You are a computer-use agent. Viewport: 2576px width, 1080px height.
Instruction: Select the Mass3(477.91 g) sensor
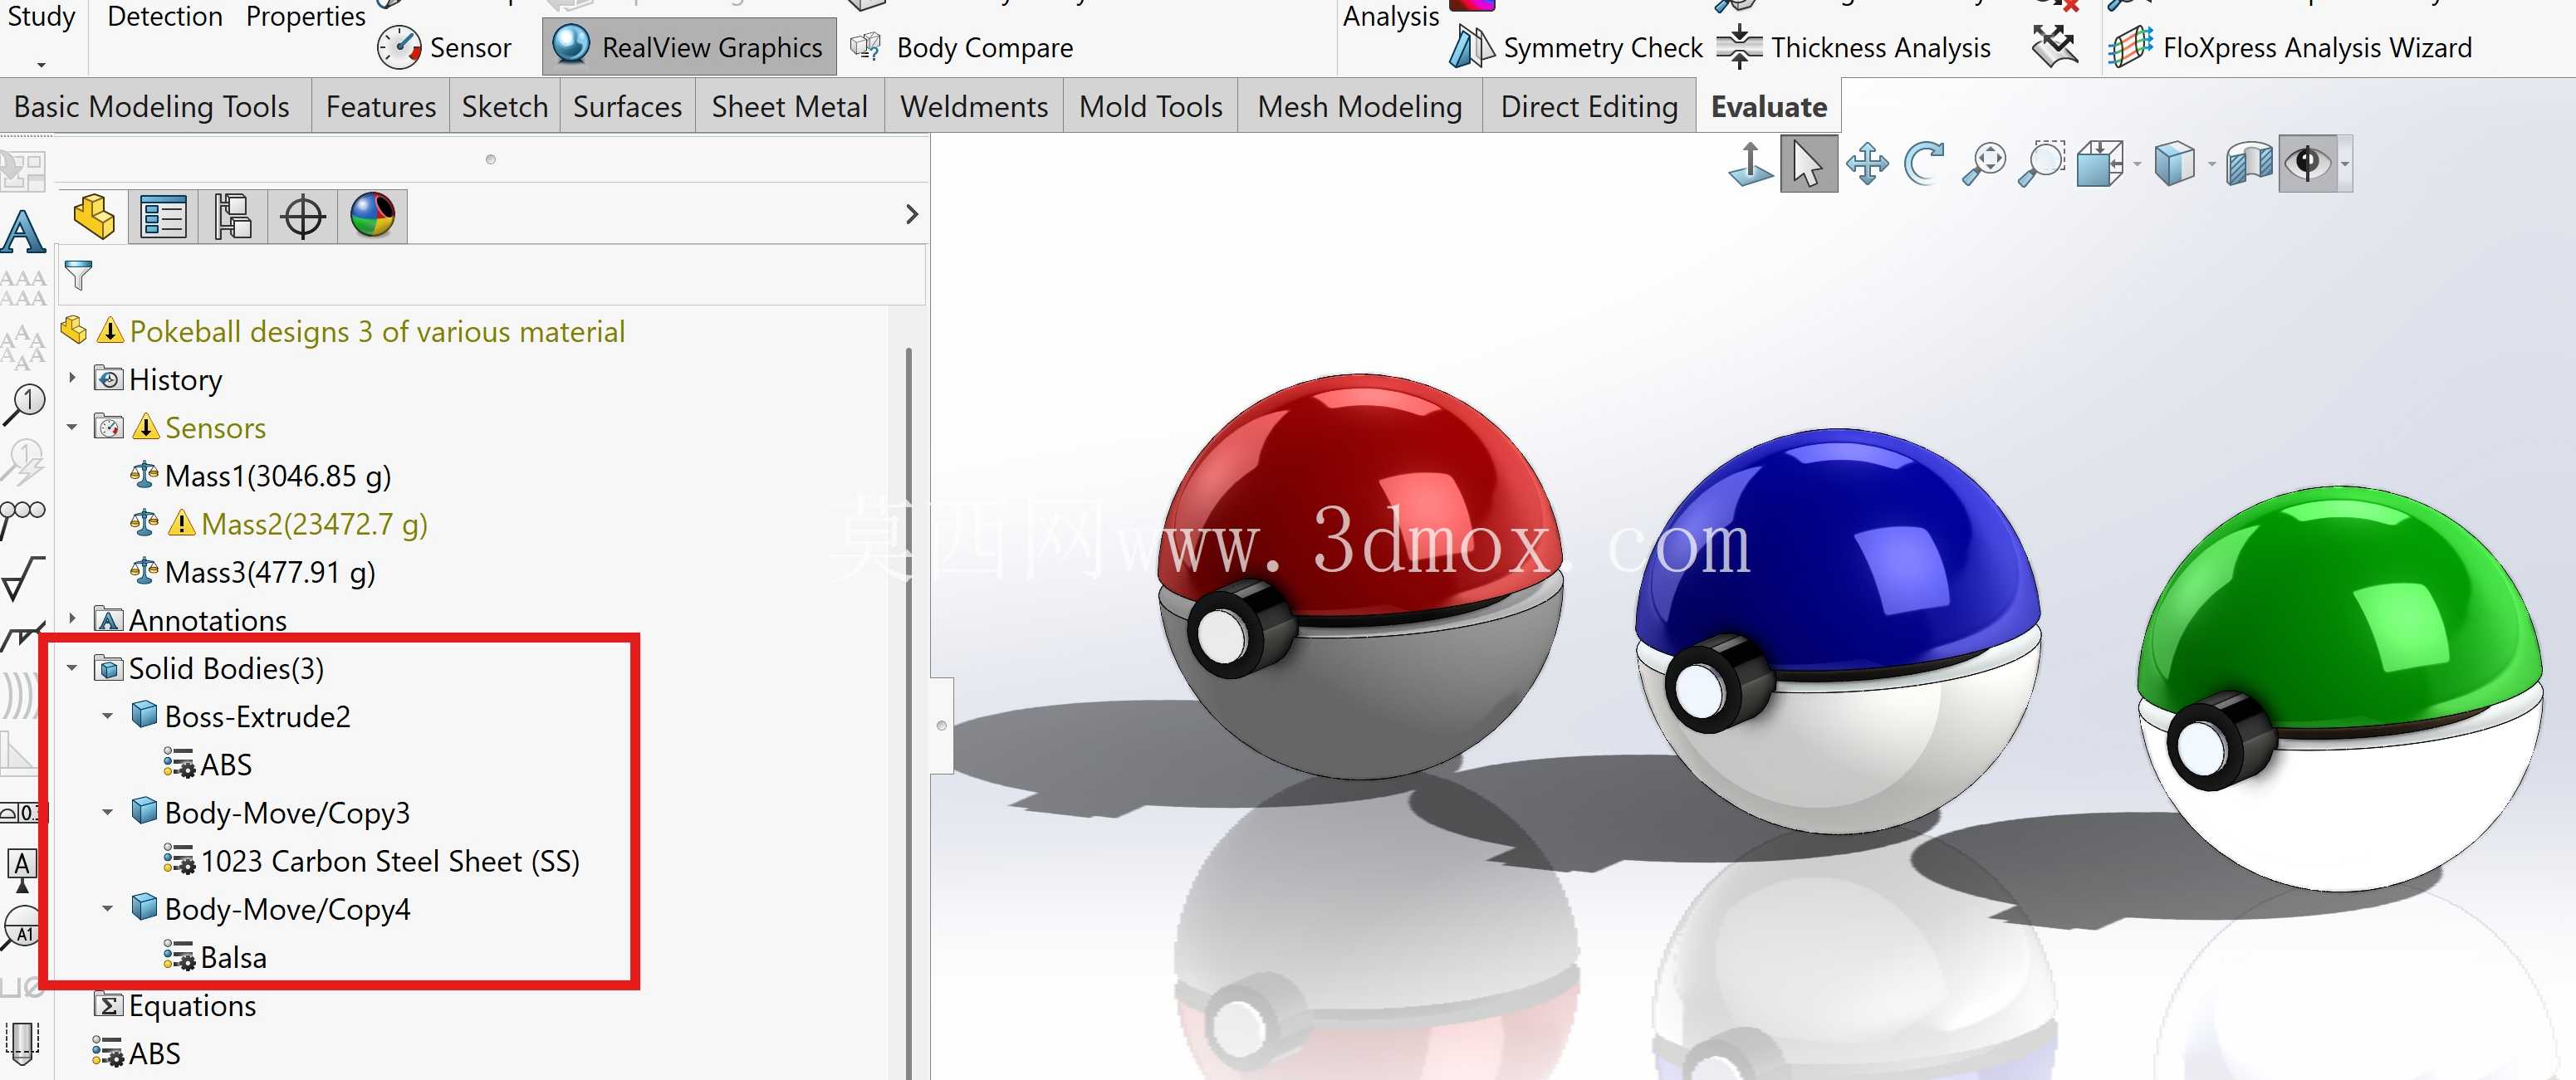point(252,571)
